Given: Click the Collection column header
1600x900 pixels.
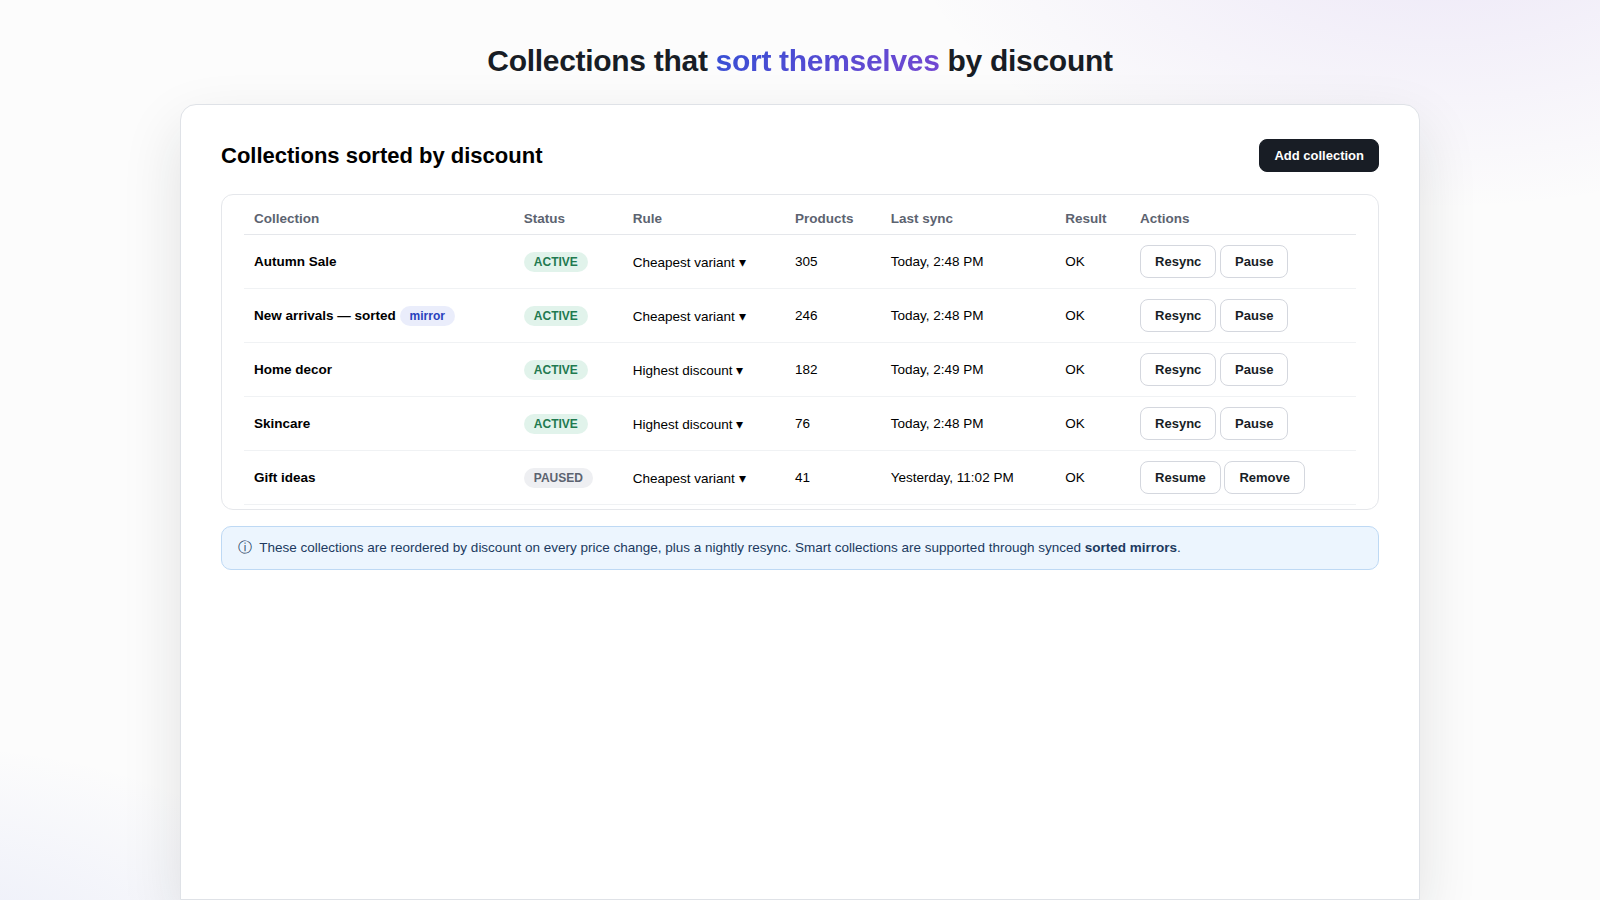Looking at the screenshot, I should [x=287, y=218].
